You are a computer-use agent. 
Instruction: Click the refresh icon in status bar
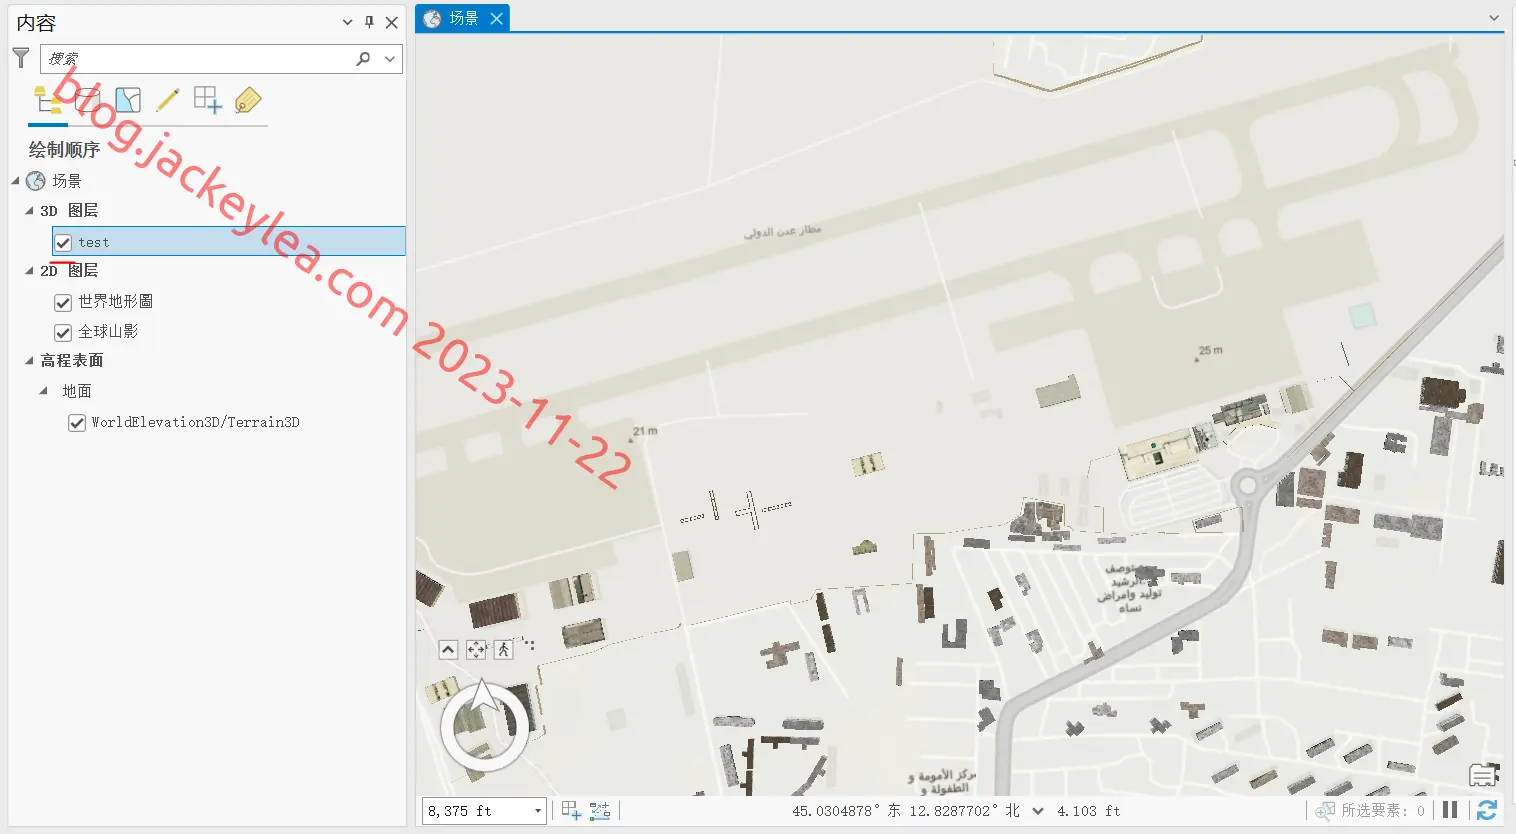click(x=1487, y=810)
